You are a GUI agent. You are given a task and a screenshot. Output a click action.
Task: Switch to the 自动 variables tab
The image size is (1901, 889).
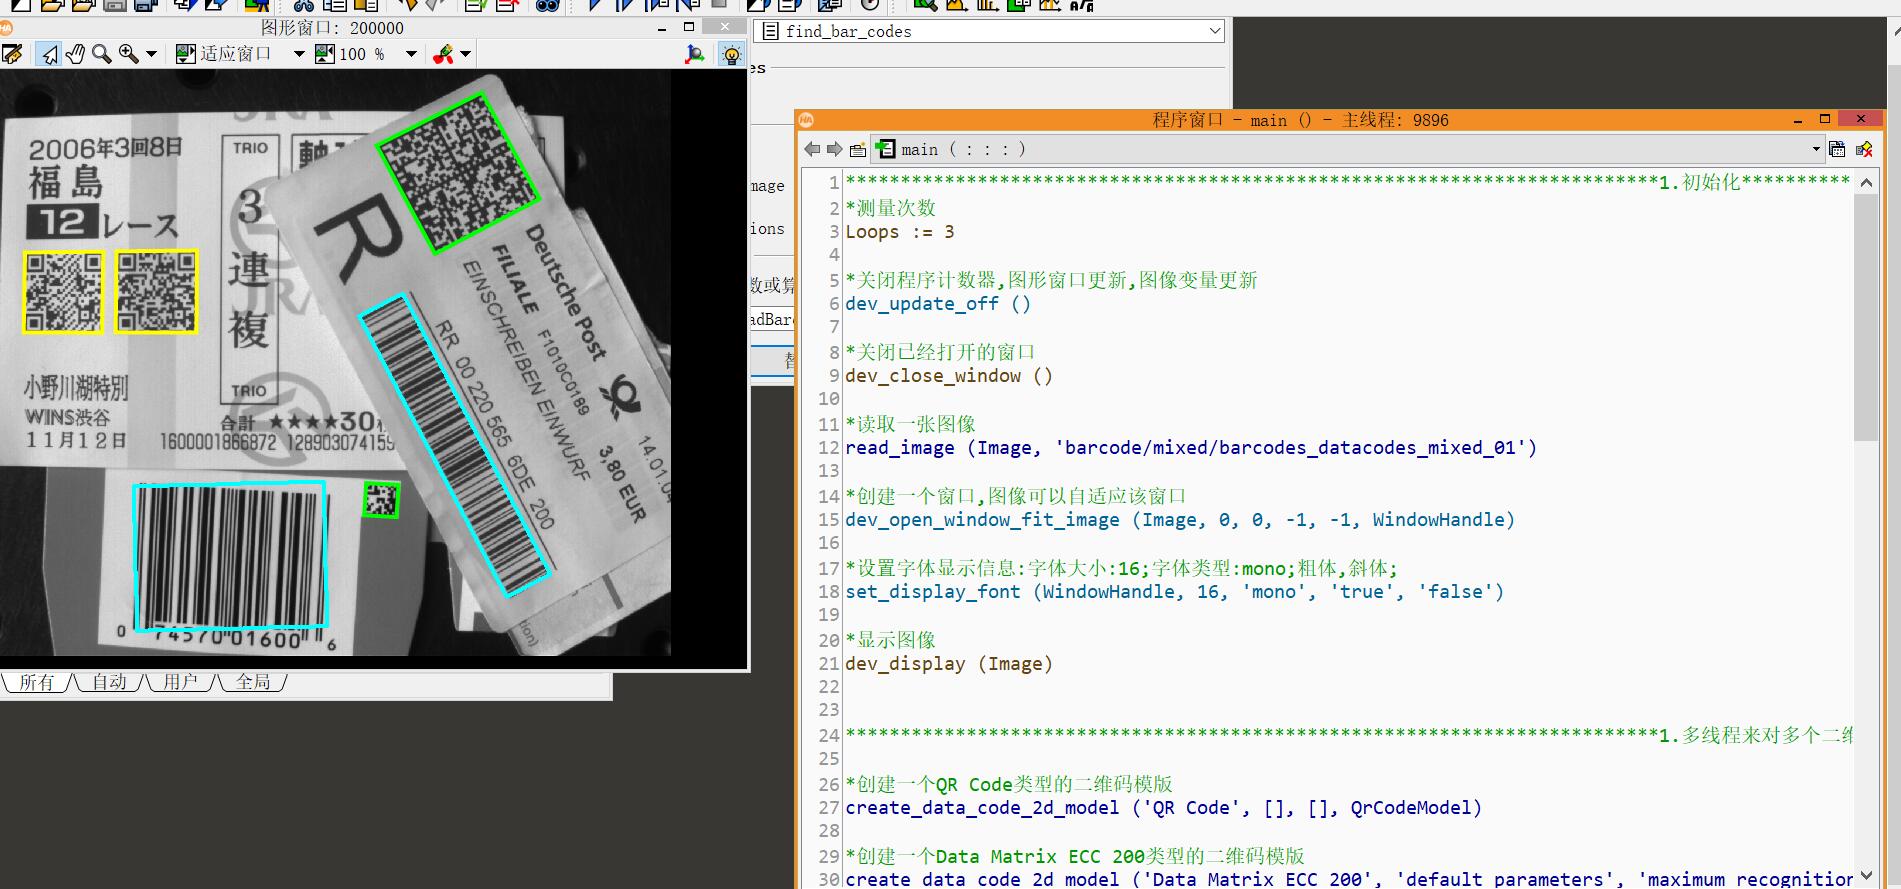109,682
